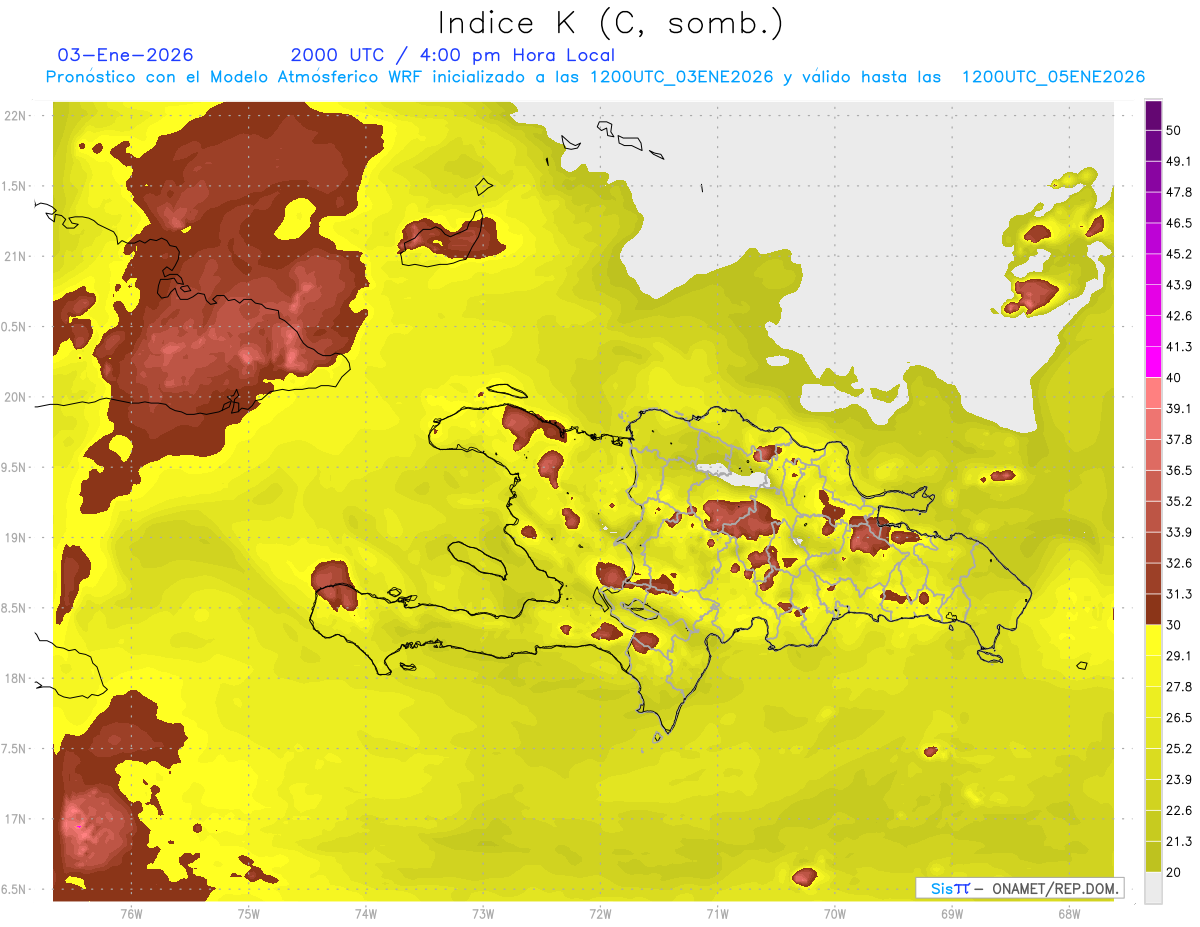
Task: Click the colorbar label '43.9'
Action: 1179,285
